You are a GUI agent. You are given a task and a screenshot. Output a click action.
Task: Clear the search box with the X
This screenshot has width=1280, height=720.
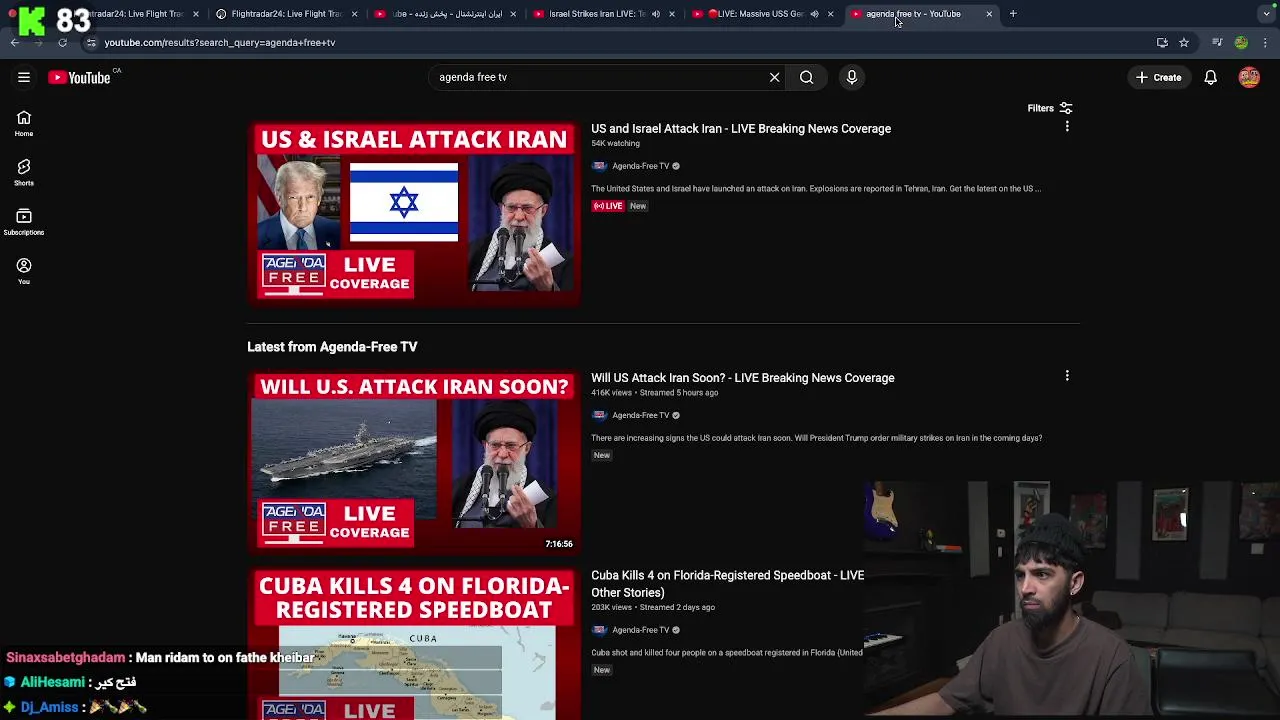tap(774, 77)
